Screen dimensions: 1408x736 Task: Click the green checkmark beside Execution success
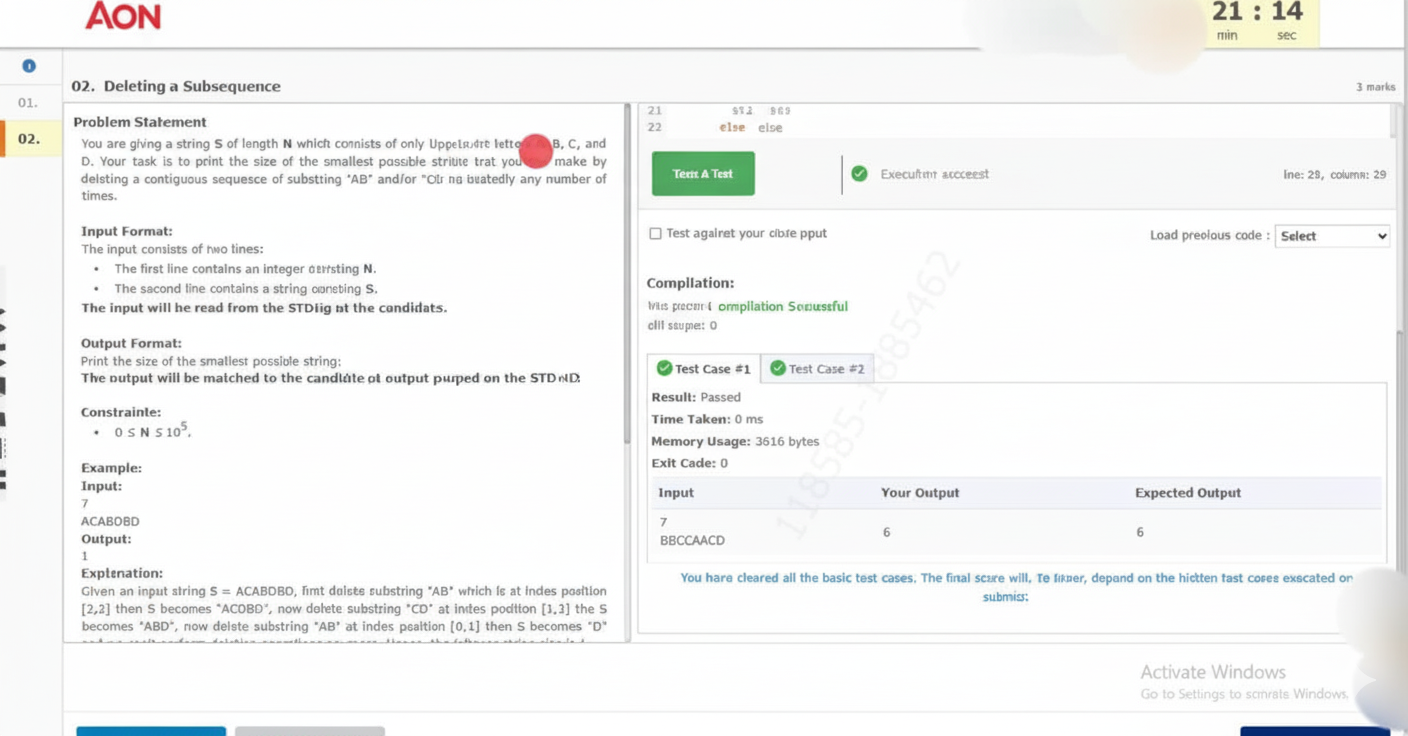859,173
